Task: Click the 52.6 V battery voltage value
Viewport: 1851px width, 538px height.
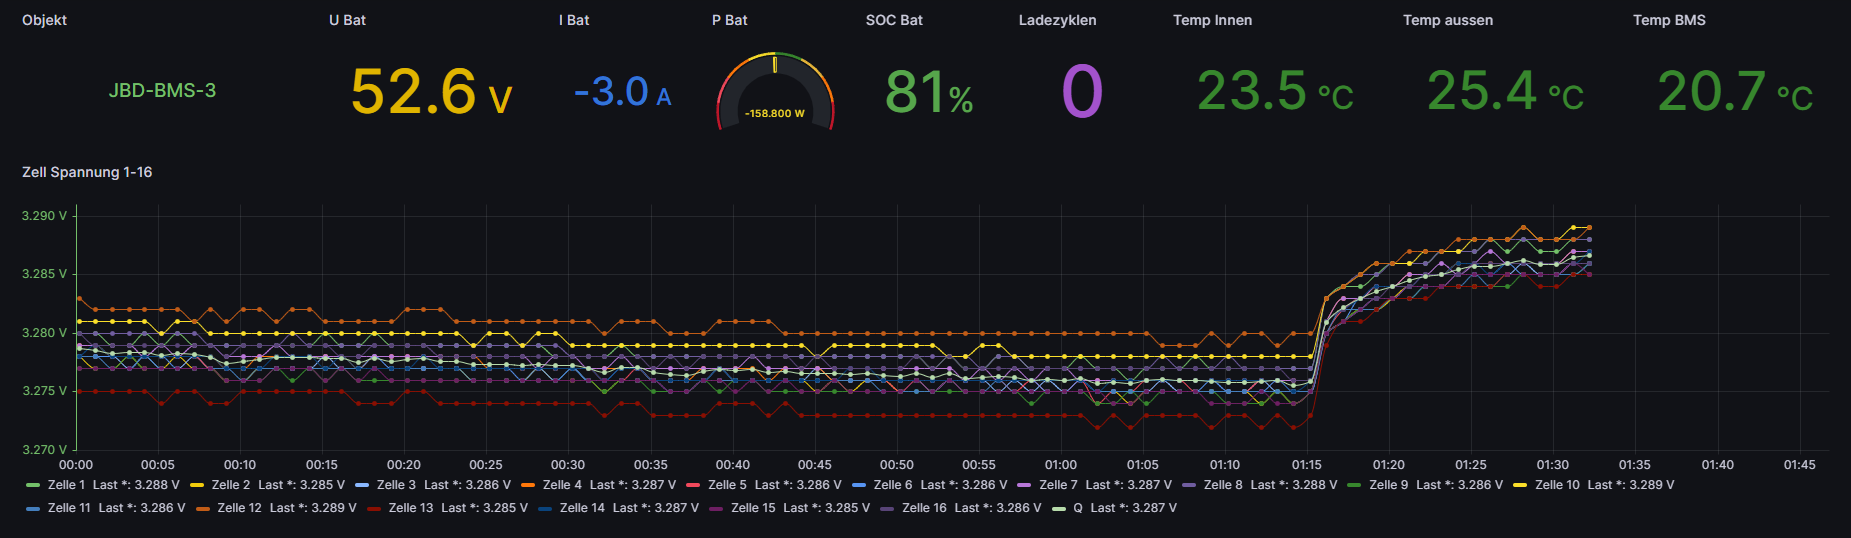Action: (x=431, y=92)
